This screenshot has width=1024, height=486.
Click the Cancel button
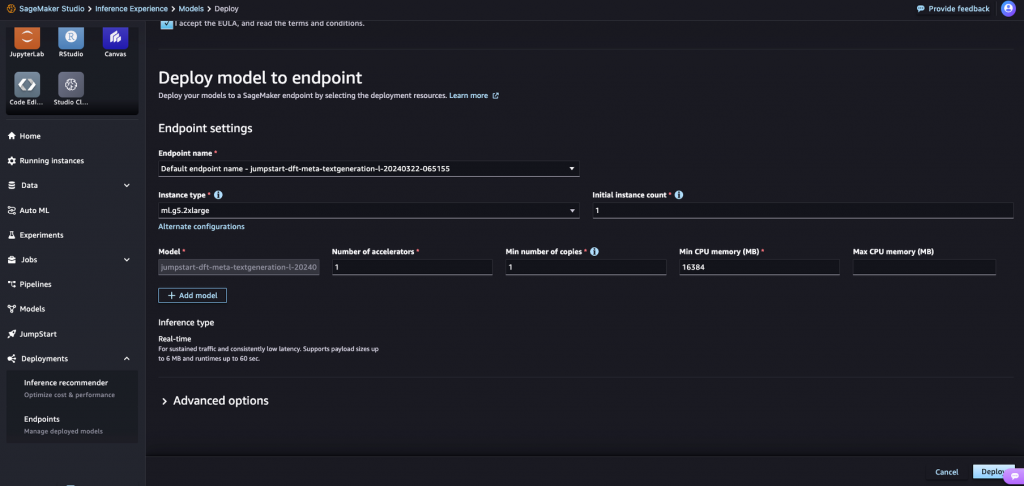coord(946,472)
